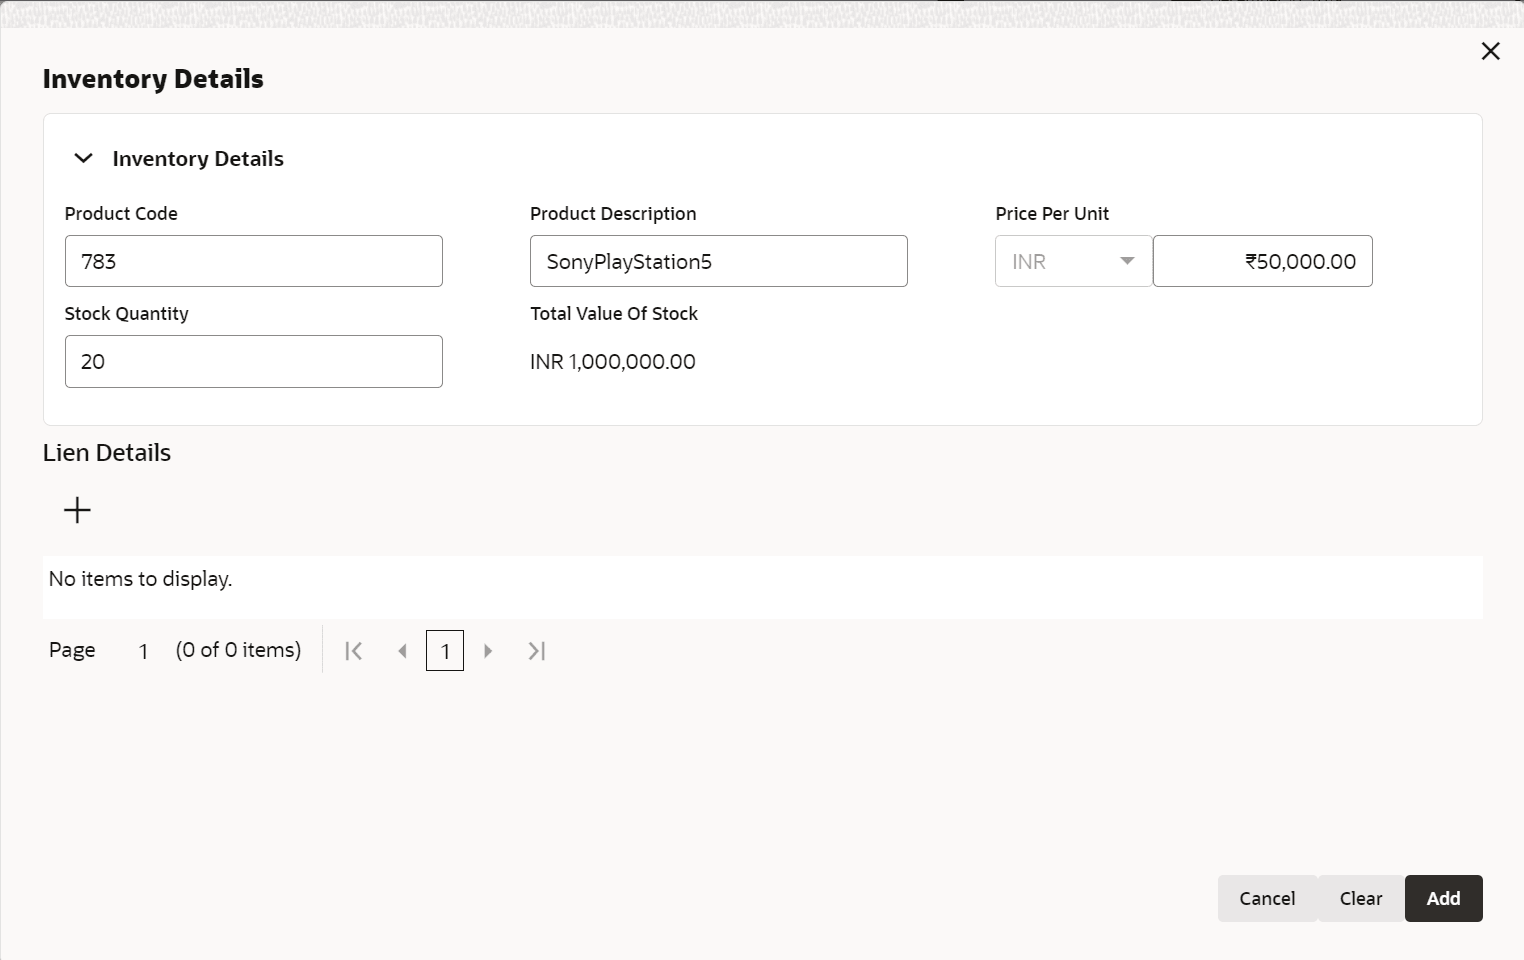1524x960 pixels.
Task: Click the INR 1,000,000.00 total value text
Action: click(x=613, y=362)
